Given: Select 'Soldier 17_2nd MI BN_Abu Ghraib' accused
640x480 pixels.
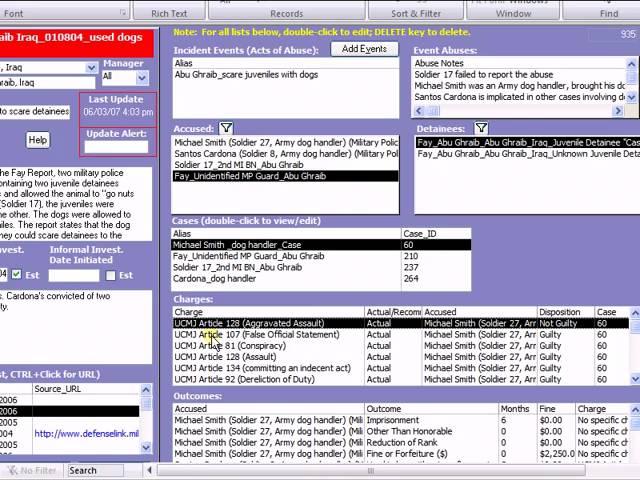Looking at the screenshot, I should 285,165.
